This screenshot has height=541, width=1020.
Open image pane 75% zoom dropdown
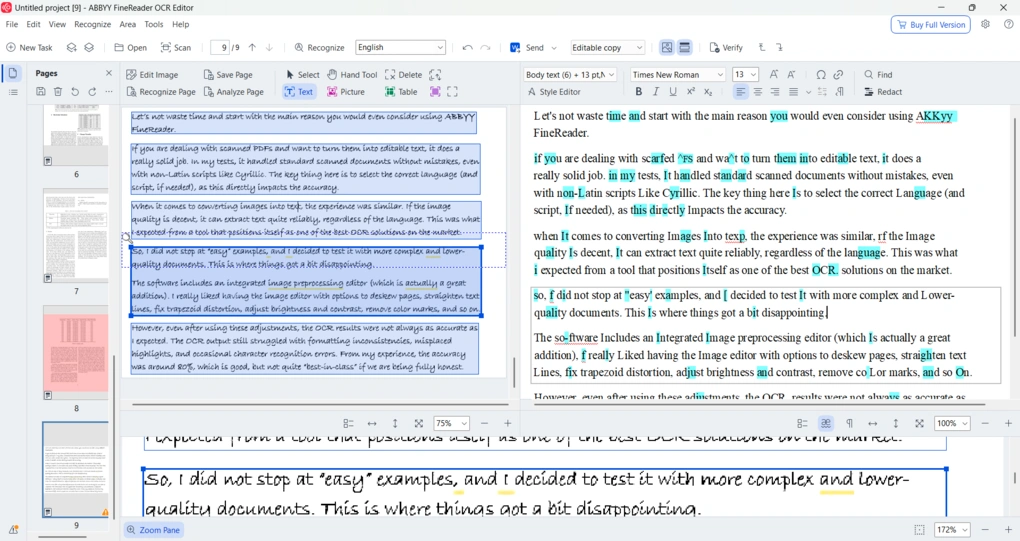[x=451, y=423]
